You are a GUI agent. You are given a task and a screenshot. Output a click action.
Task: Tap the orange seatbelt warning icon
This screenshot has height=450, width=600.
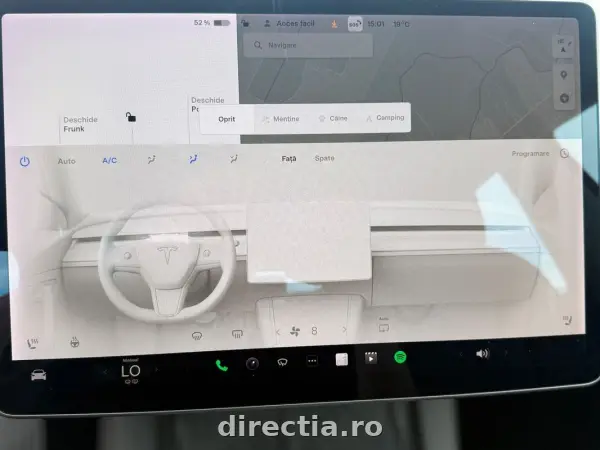click(x=334, y=24)
